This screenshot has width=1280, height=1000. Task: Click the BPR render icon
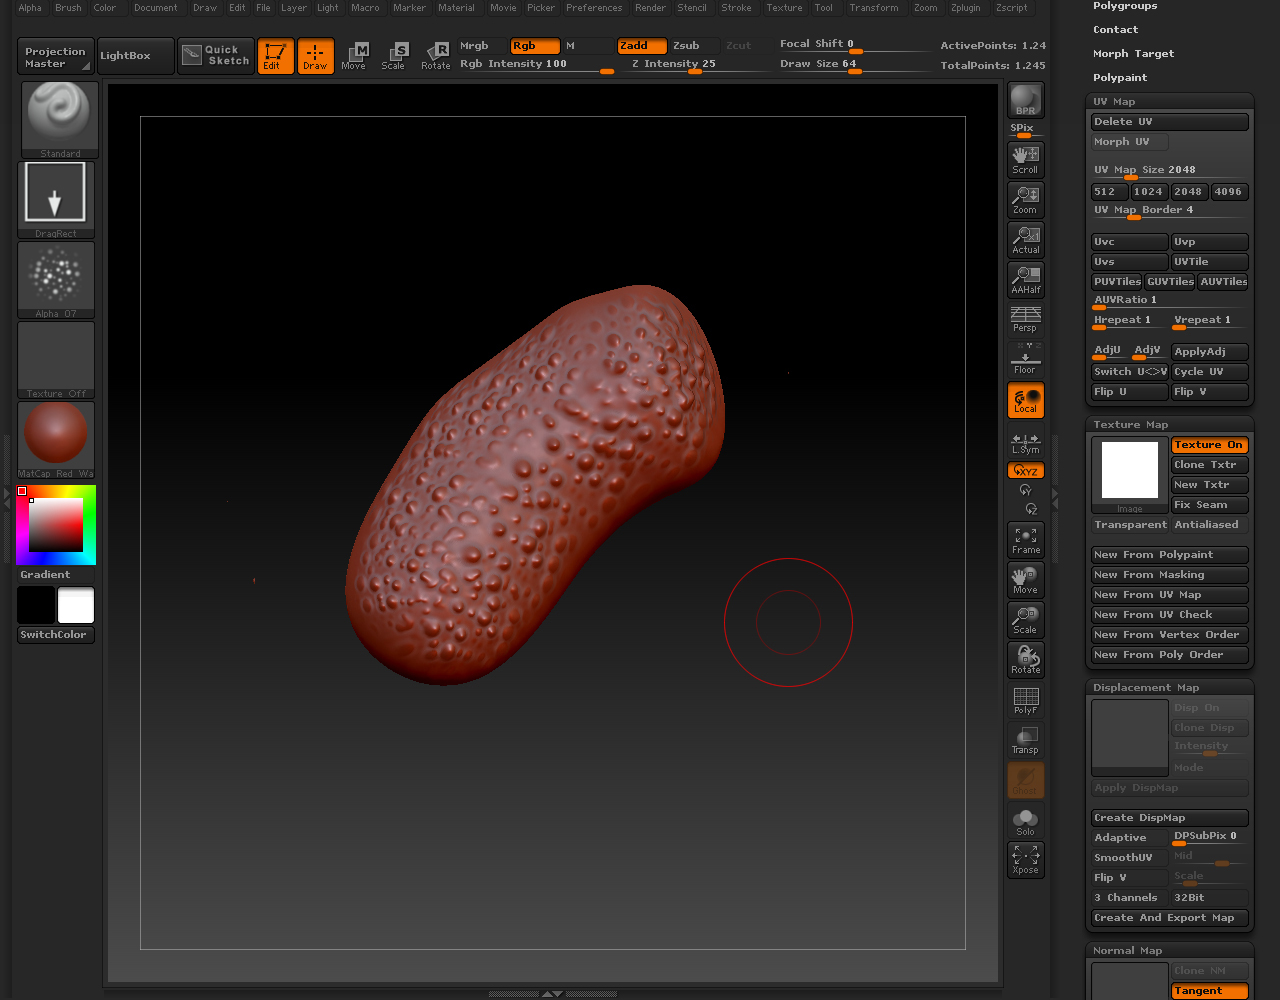[1025, 100]
